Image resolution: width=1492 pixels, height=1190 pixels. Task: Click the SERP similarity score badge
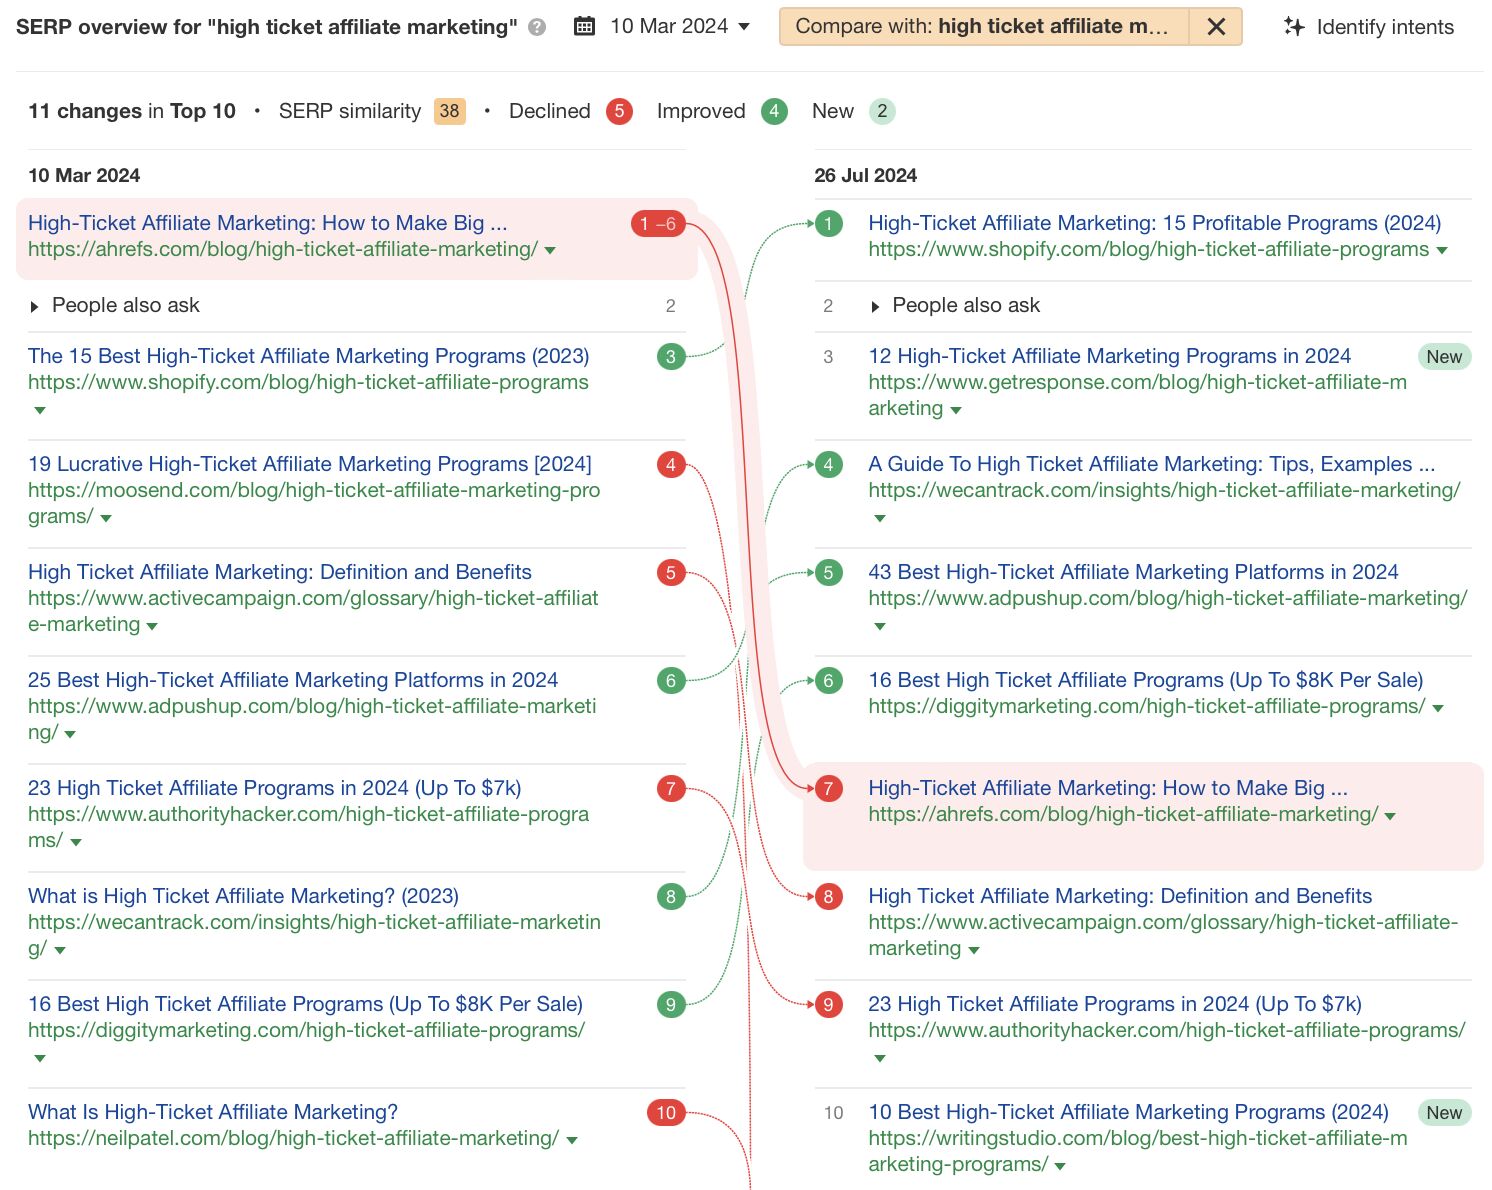tap(449, 111)
